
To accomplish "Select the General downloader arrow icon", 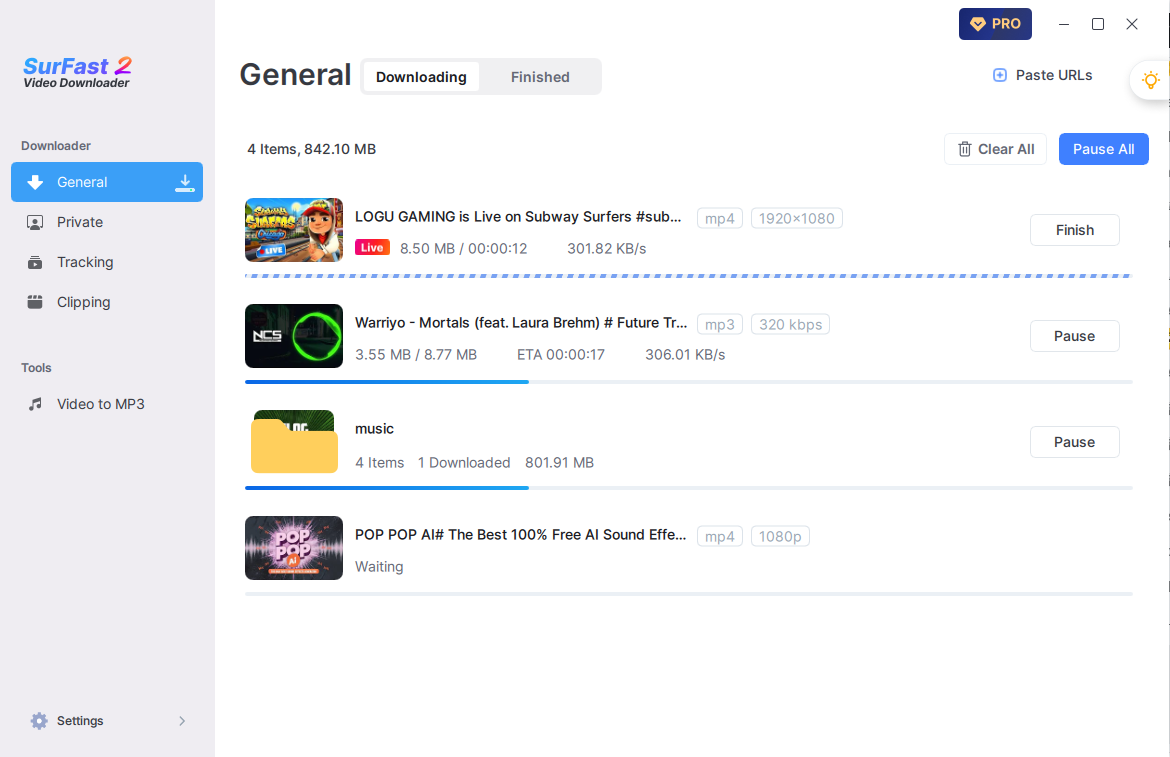I will click(x=35, y=183).
